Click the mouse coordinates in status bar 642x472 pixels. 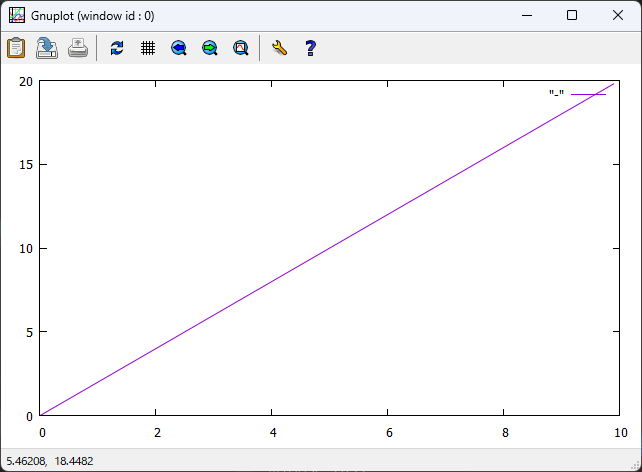(50, 461)
